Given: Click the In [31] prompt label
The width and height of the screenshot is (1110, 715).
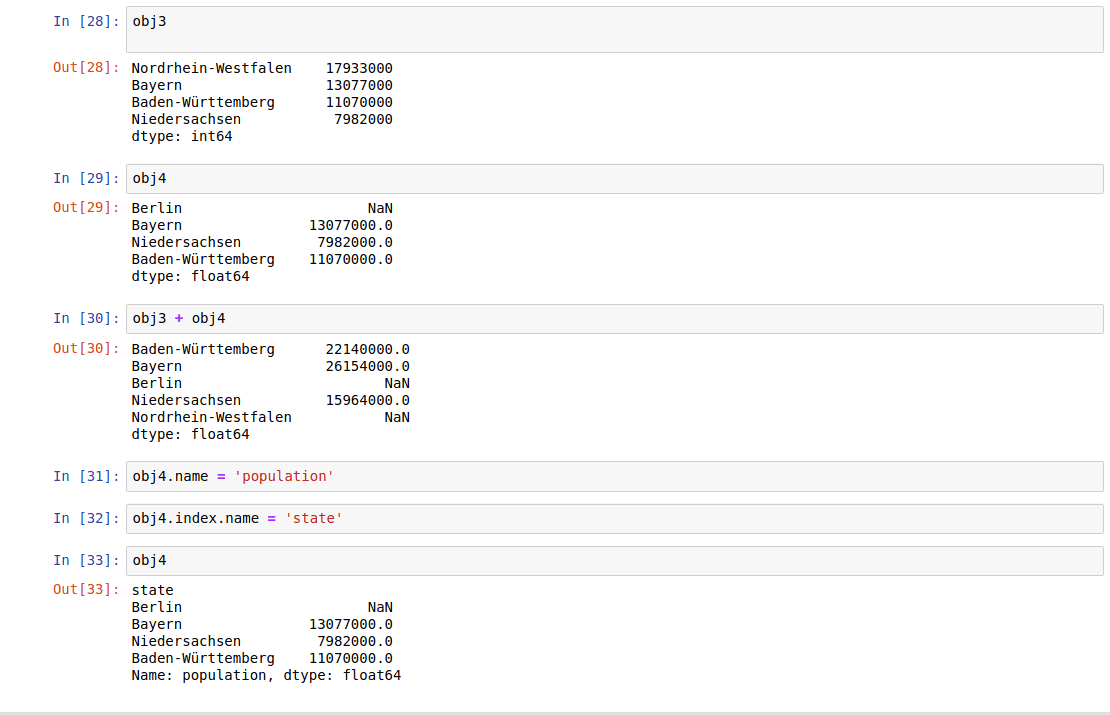Looking at the screenshot, I should click(x=86, y=476).
